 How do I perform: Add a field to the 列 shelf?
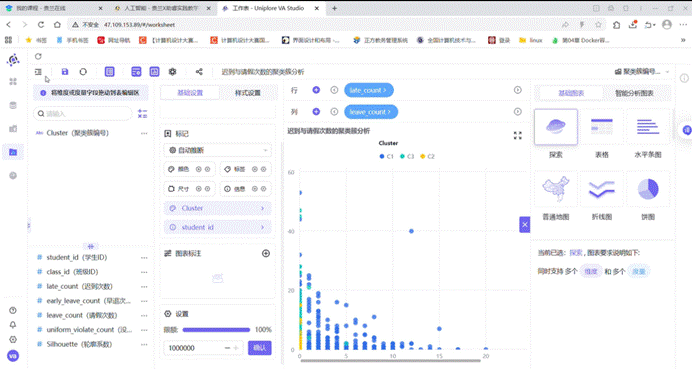316,112
